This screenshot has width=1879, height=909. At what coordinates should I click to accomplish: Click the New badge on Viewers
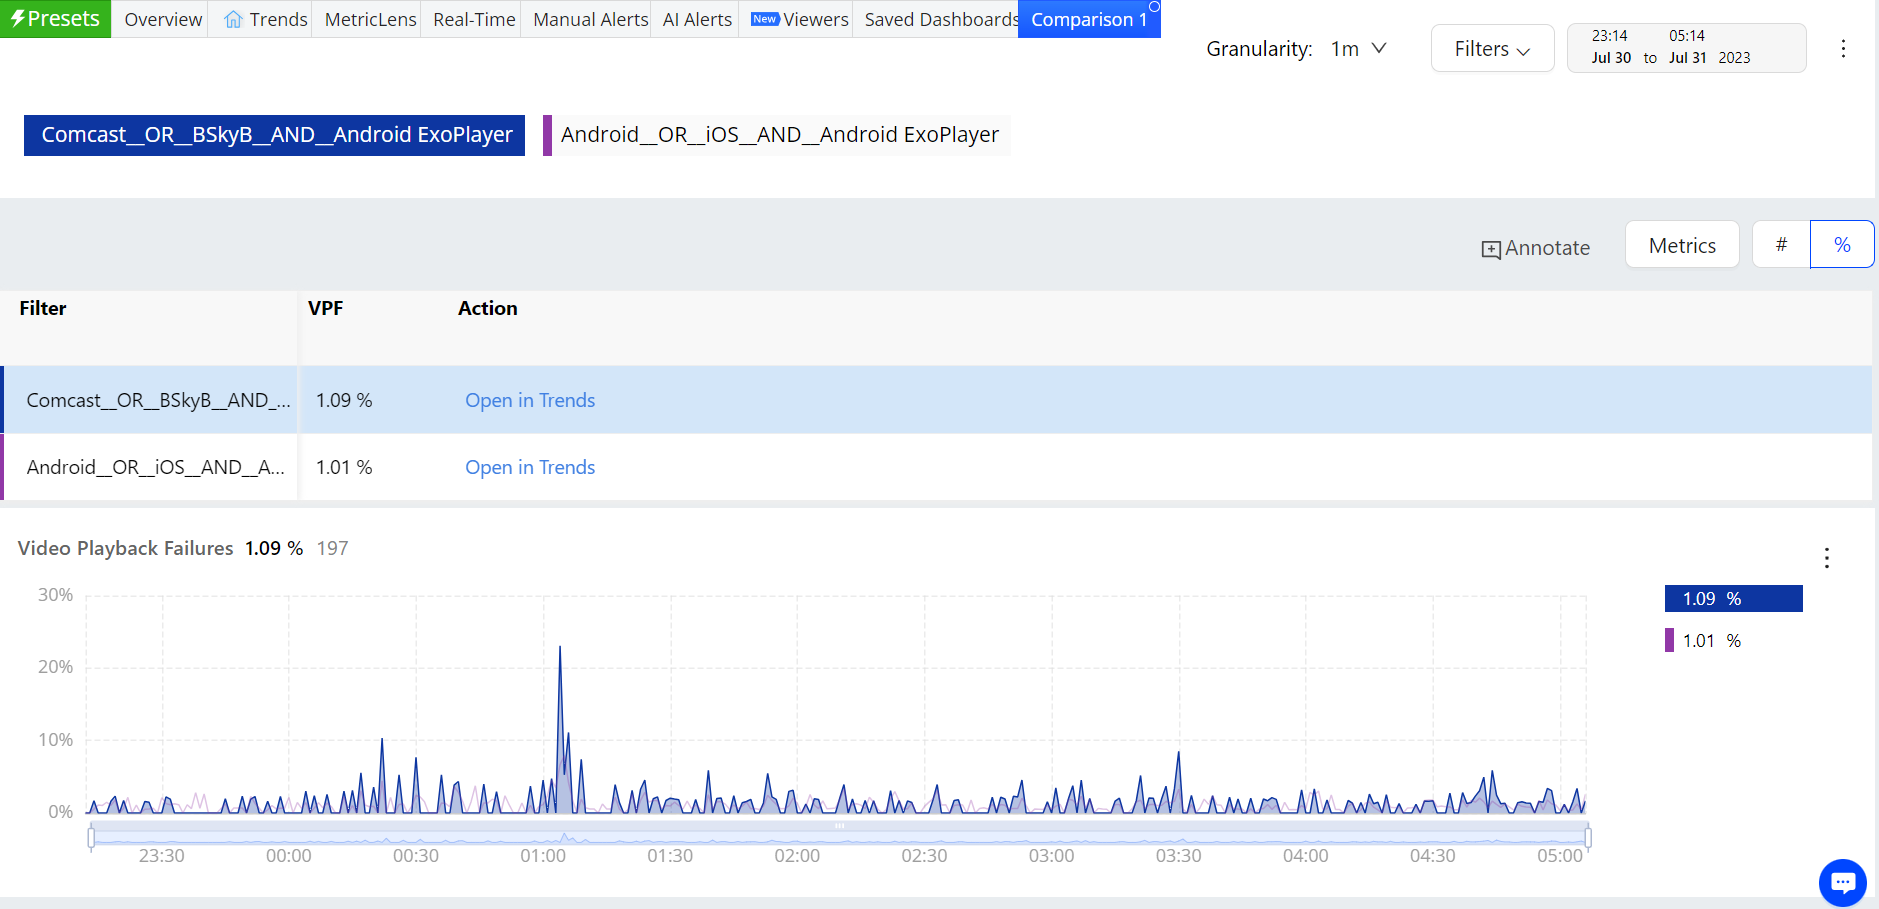(764, 19)
